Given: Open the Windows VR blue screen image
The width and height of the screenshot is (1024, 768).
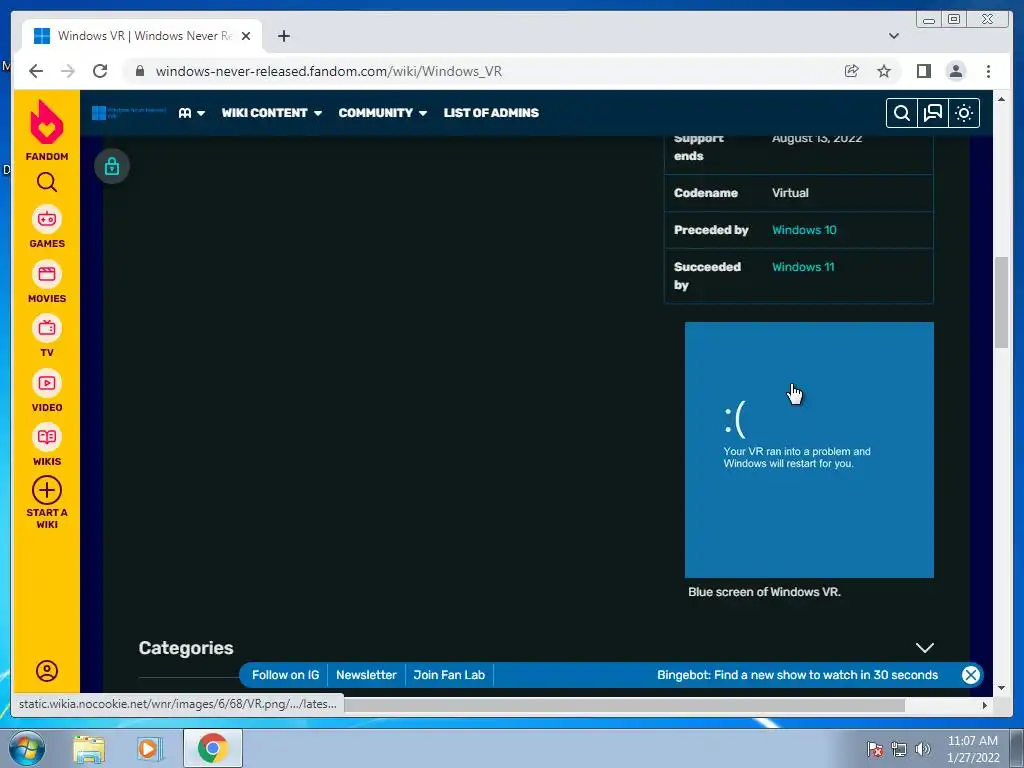Looking at the screenshot, I should 809,449.
